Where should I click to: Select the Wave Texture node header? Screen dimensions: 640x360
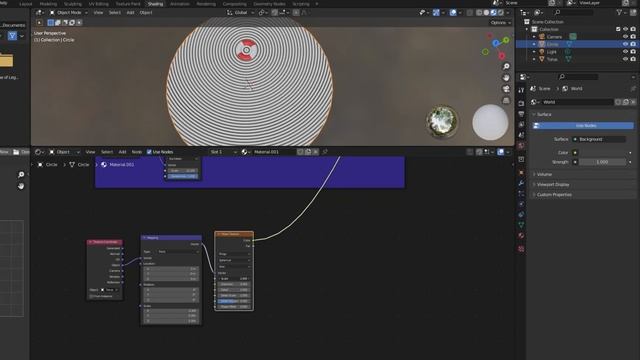234,234
